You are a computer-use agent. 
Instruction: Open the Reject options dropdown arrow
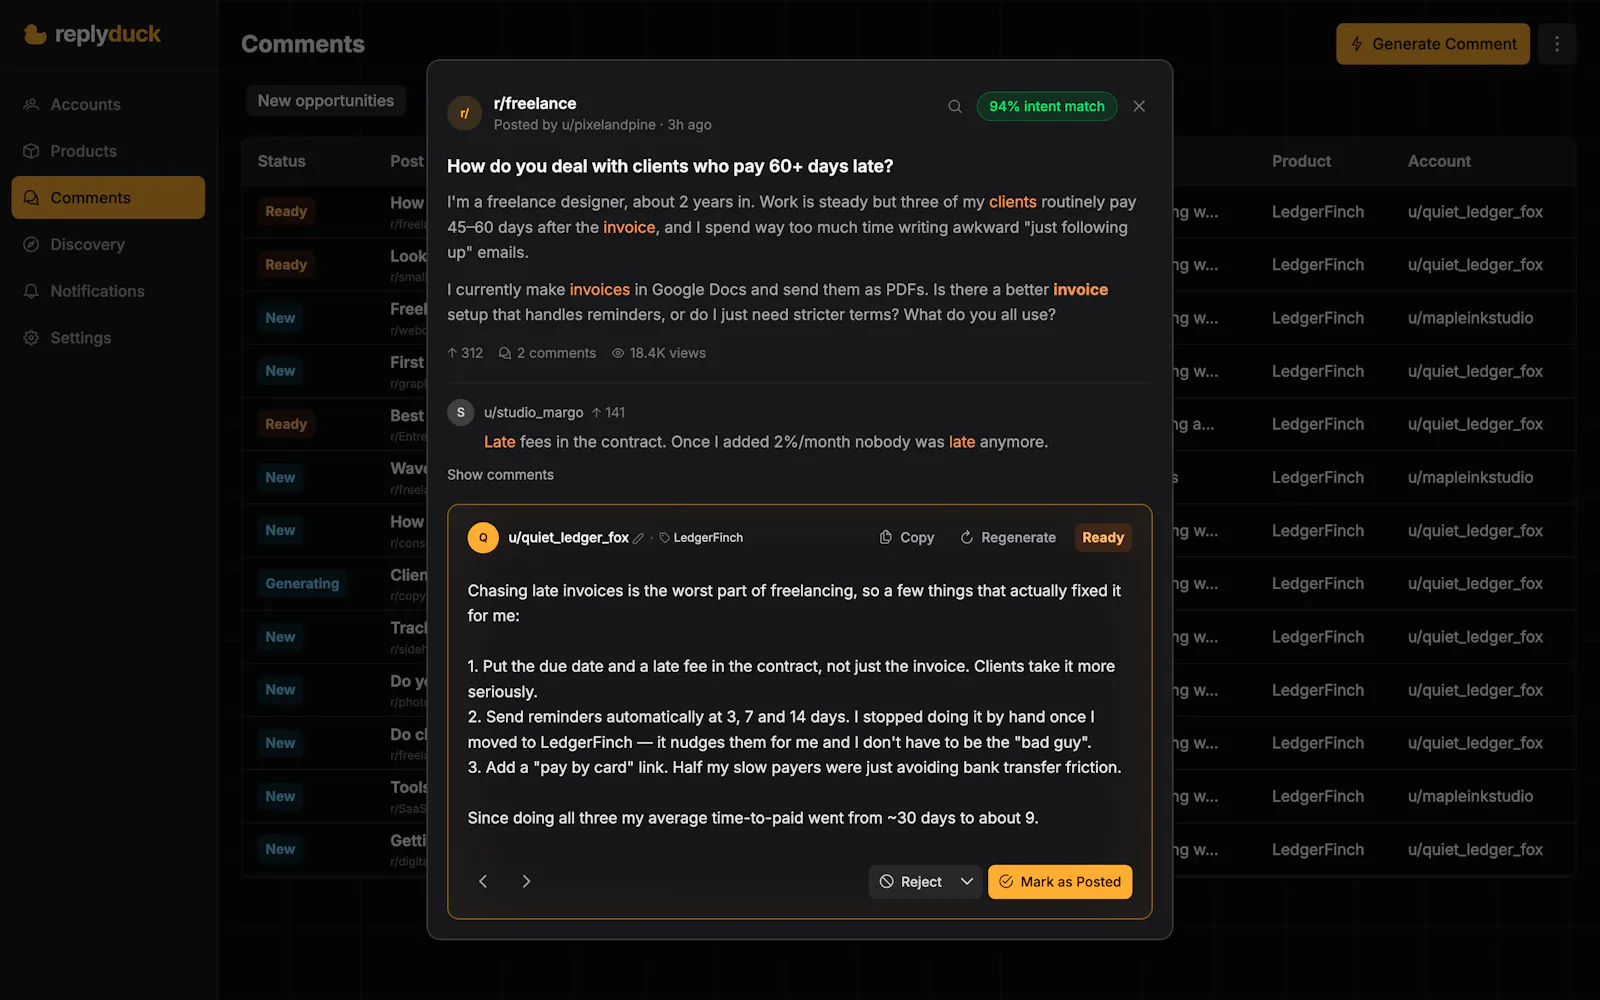click(x=967, y=882)
